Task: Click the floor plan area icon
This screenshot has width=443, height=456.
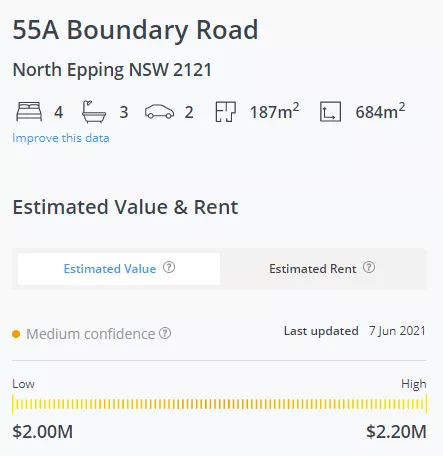Action: (226, 112)
